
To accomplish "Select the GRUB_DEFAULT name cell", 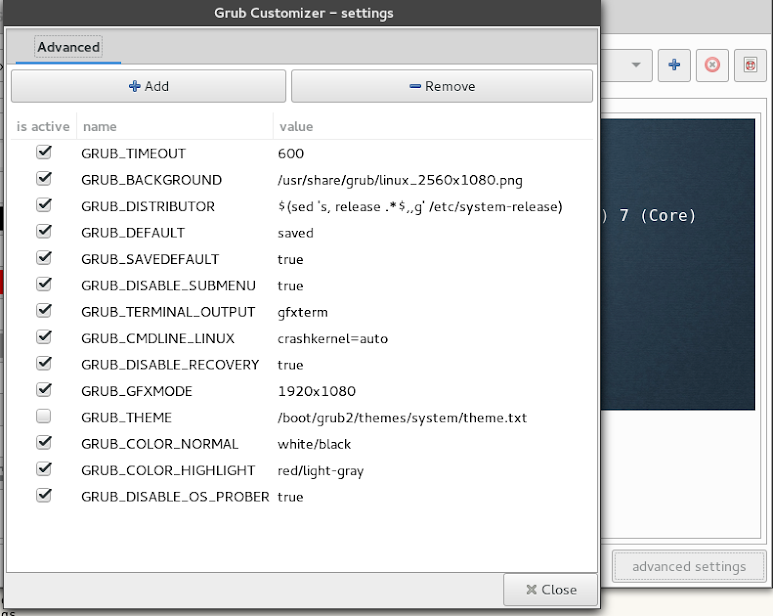I will click(x=133, y=233).
